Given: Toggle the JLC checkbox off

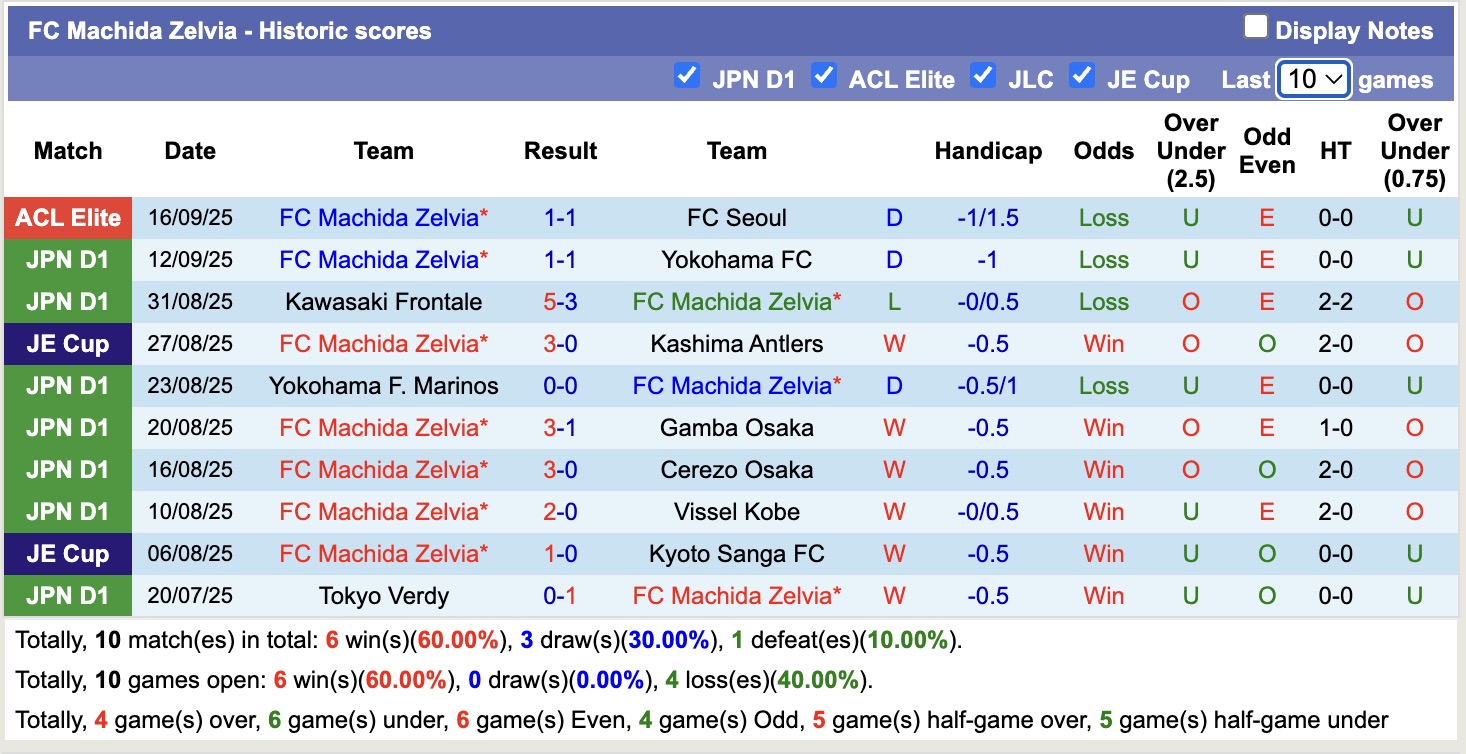Looking at the screenshot, I should [983, 75].
